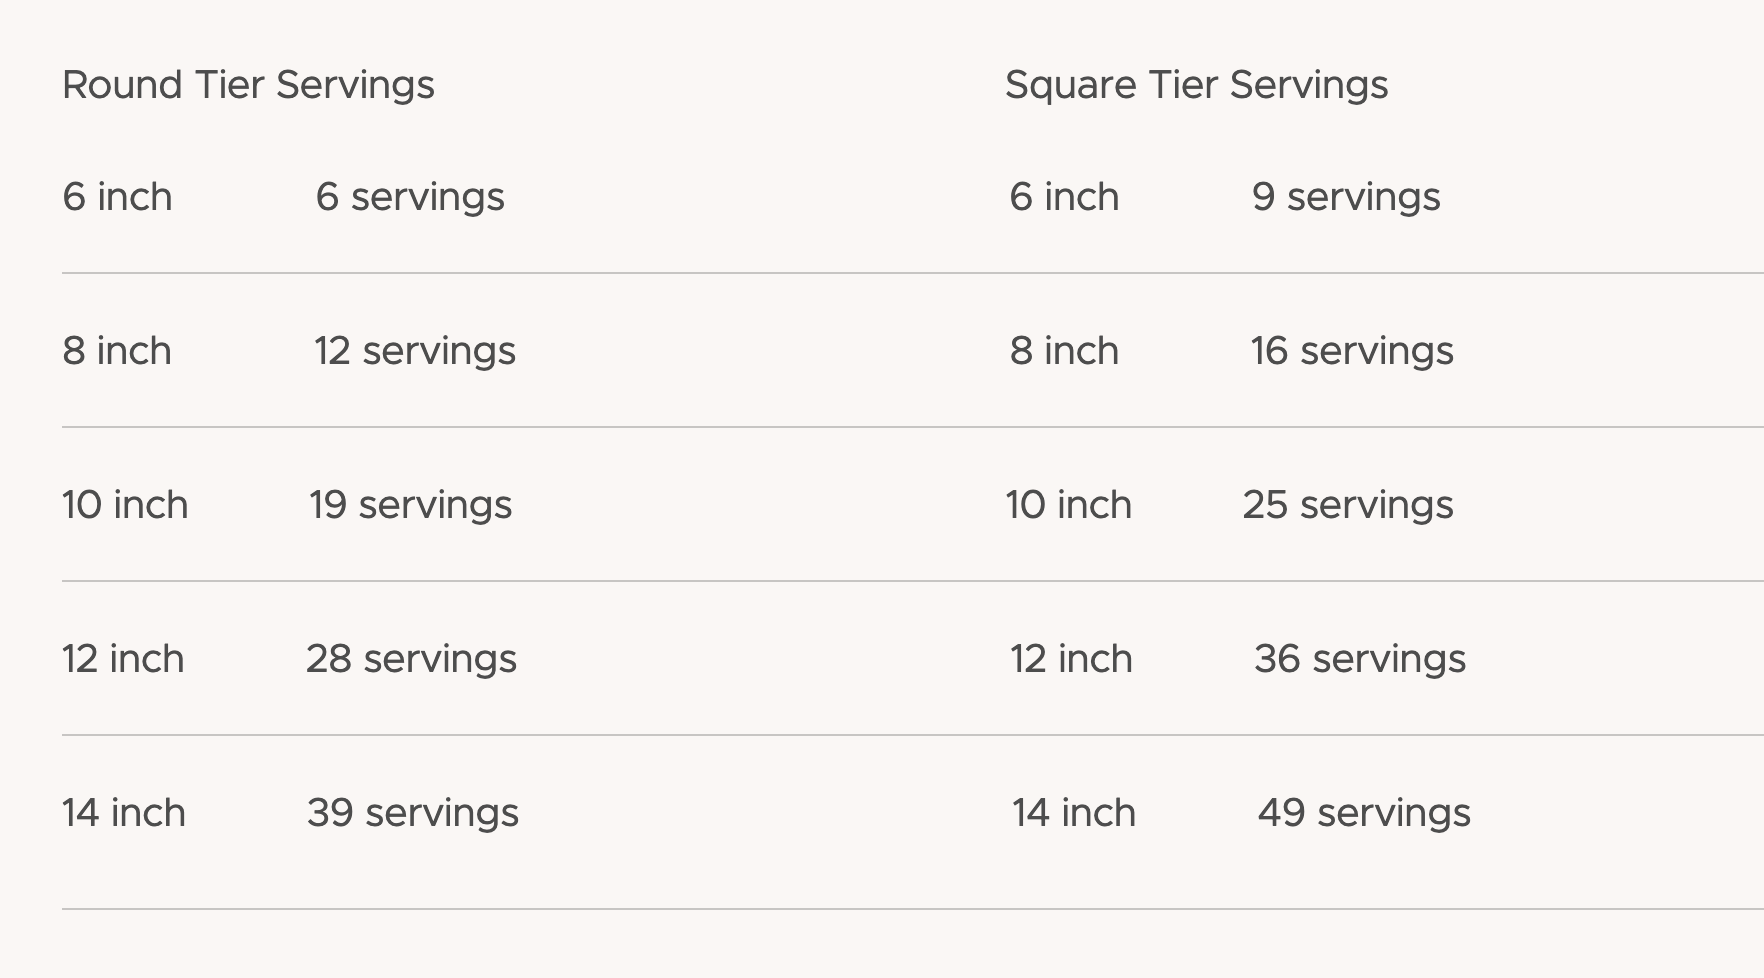Click the 49 servings value
1764x978 pixels.
[1364, 813]
